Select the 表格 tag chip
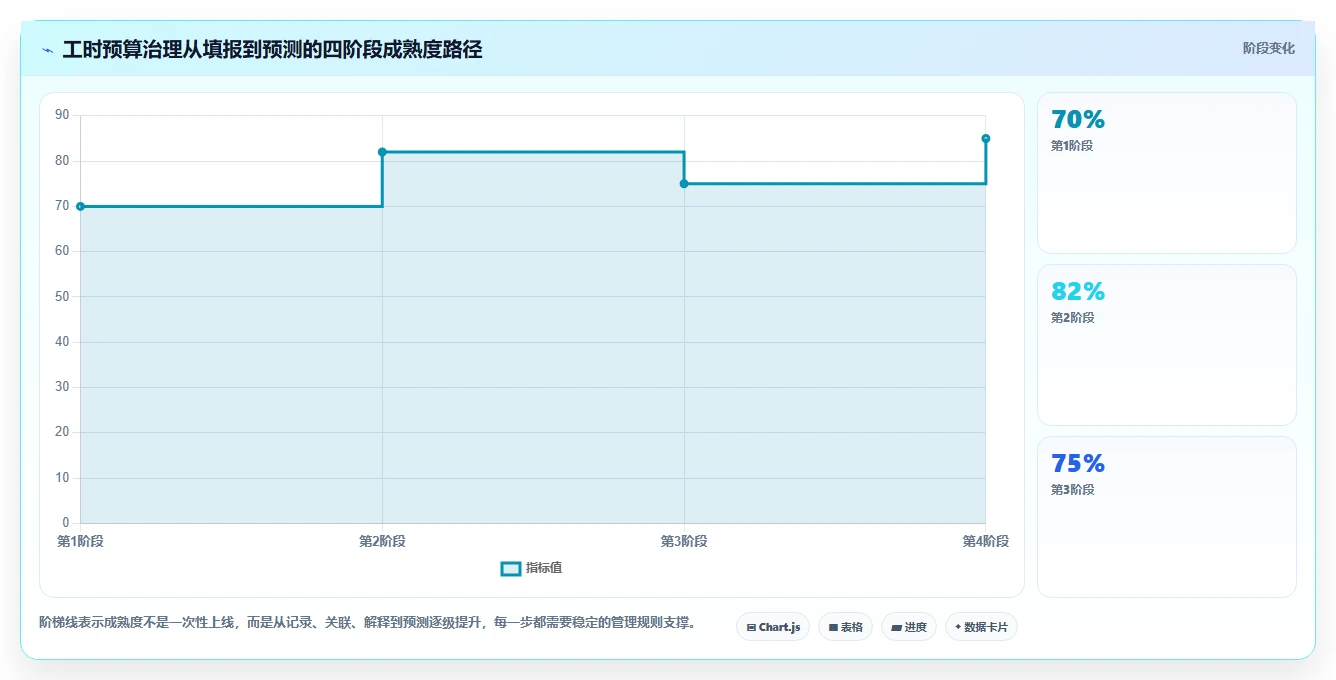 [x=846, y=627]
